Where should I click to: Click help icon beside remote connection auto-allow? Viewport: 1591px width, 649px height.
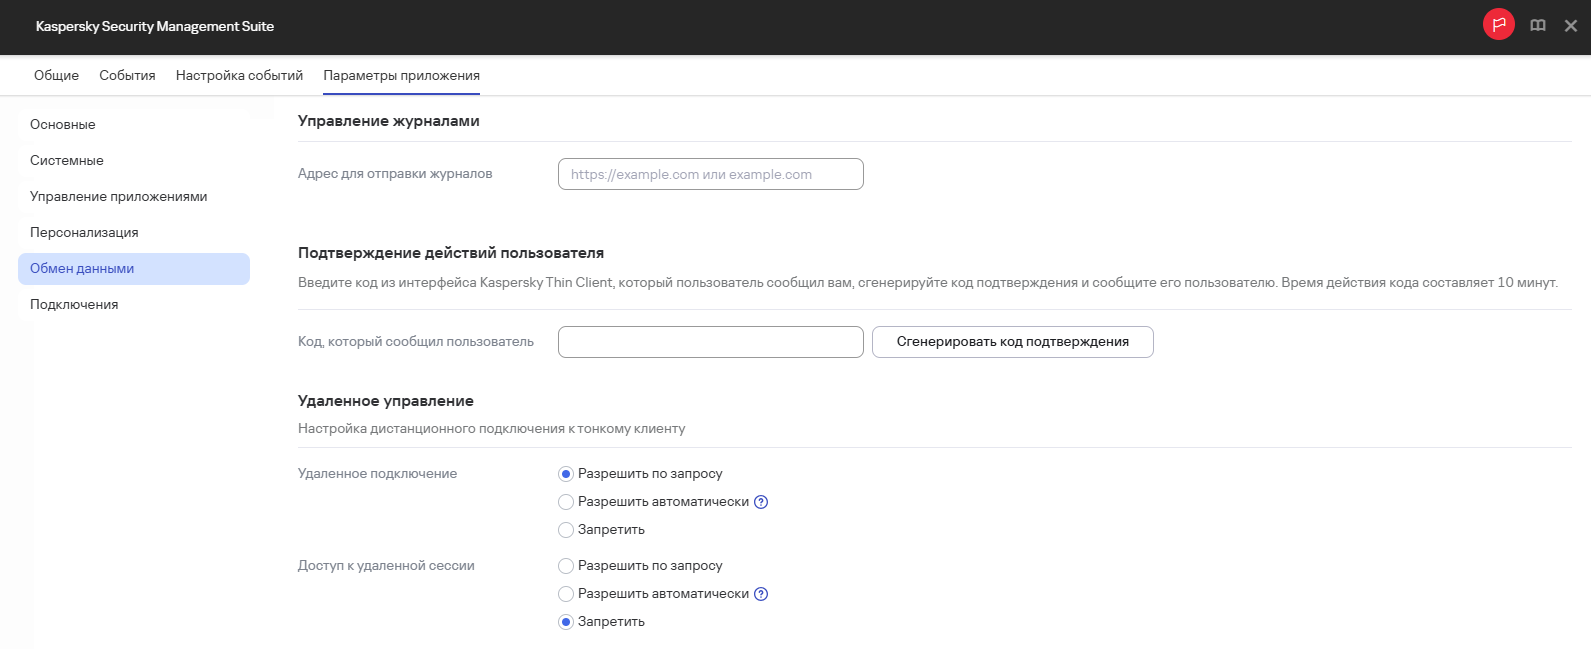tap(761, 502)
